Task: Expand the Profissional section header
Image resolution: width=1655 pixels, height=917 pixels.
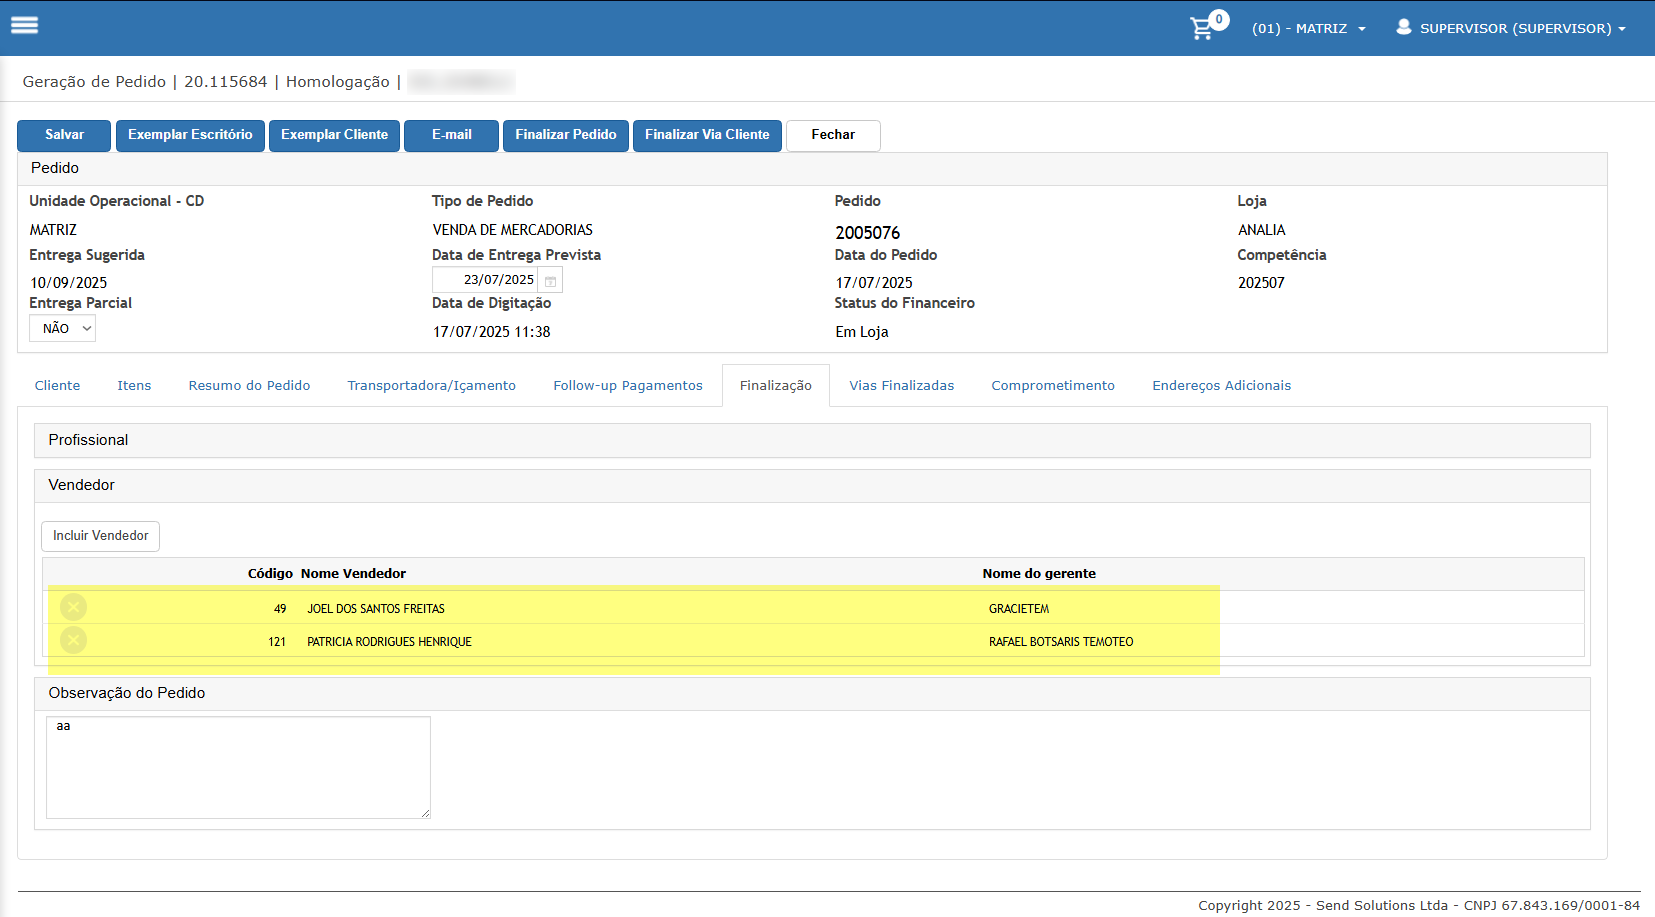Action: coord(812,440)
